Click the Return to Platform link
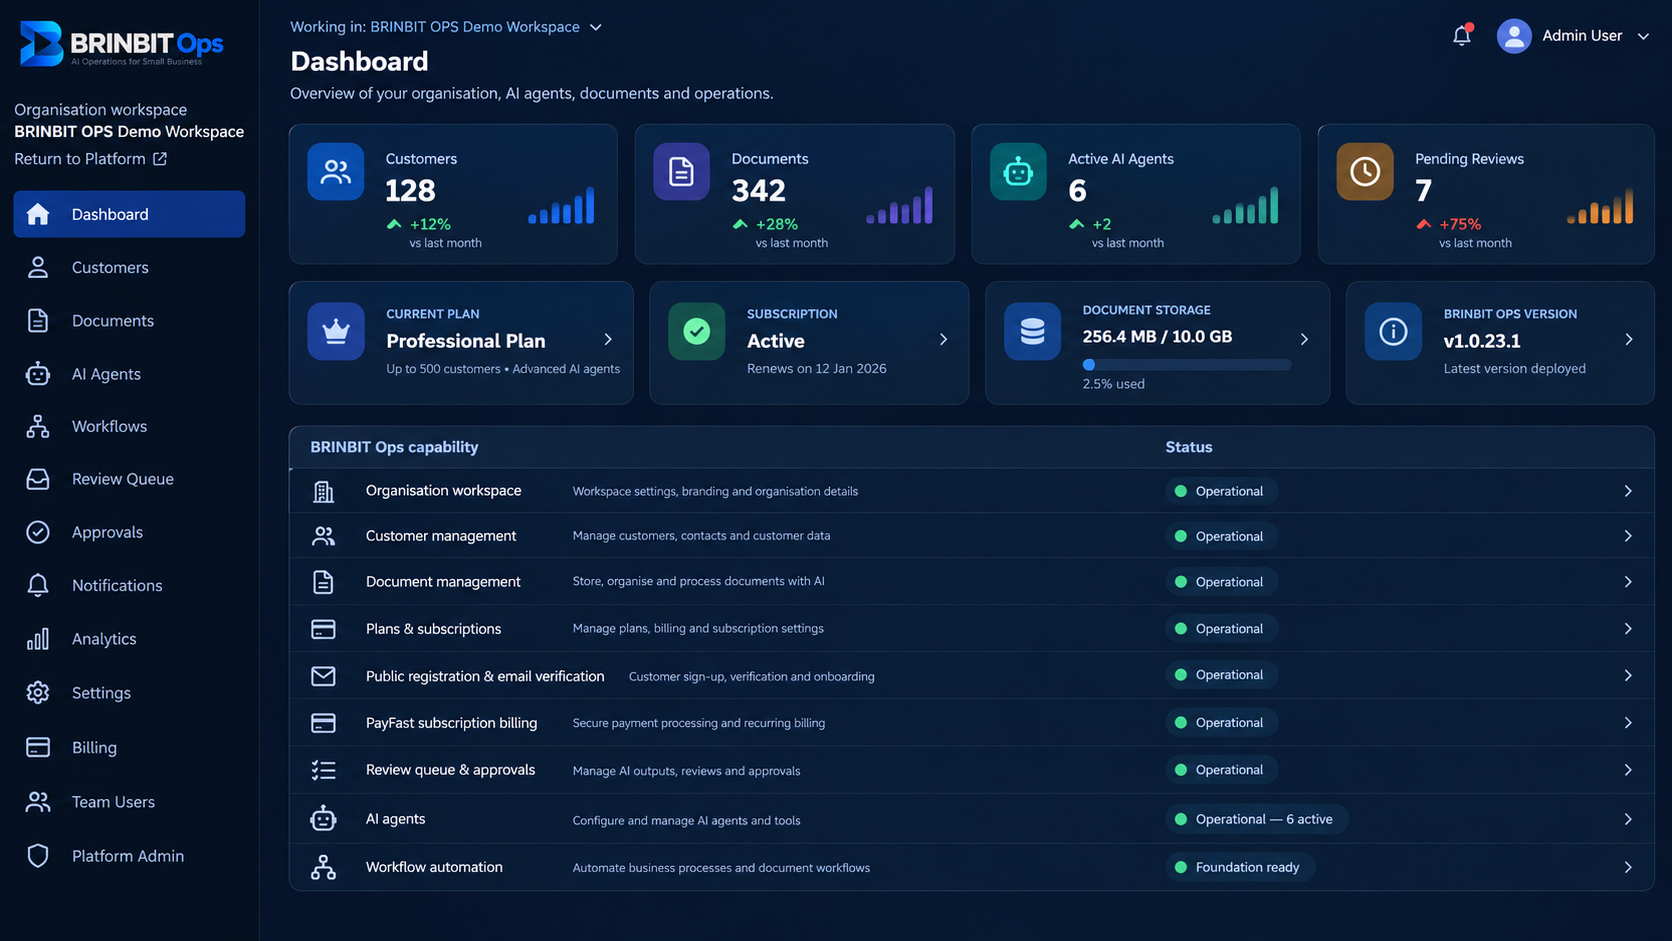 [x=90, y=159]
